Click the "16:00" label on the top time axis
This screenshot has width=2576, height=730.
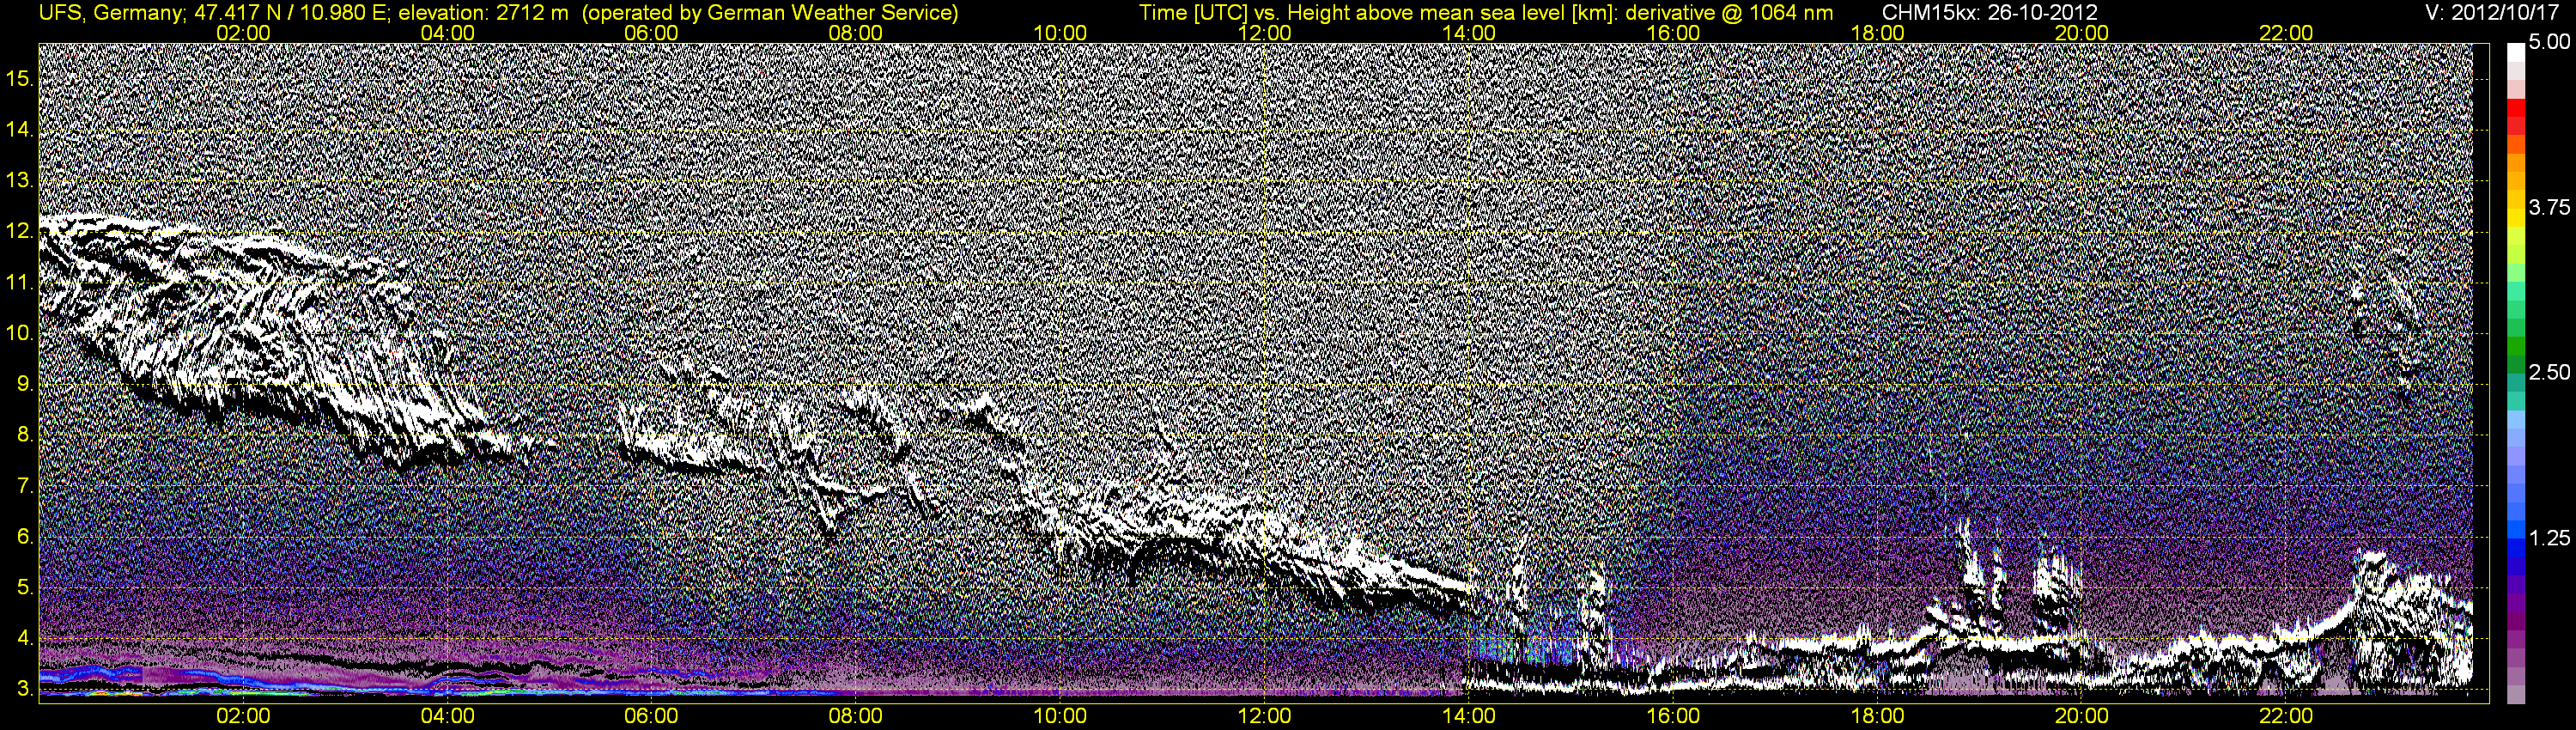coord(1673,33)
